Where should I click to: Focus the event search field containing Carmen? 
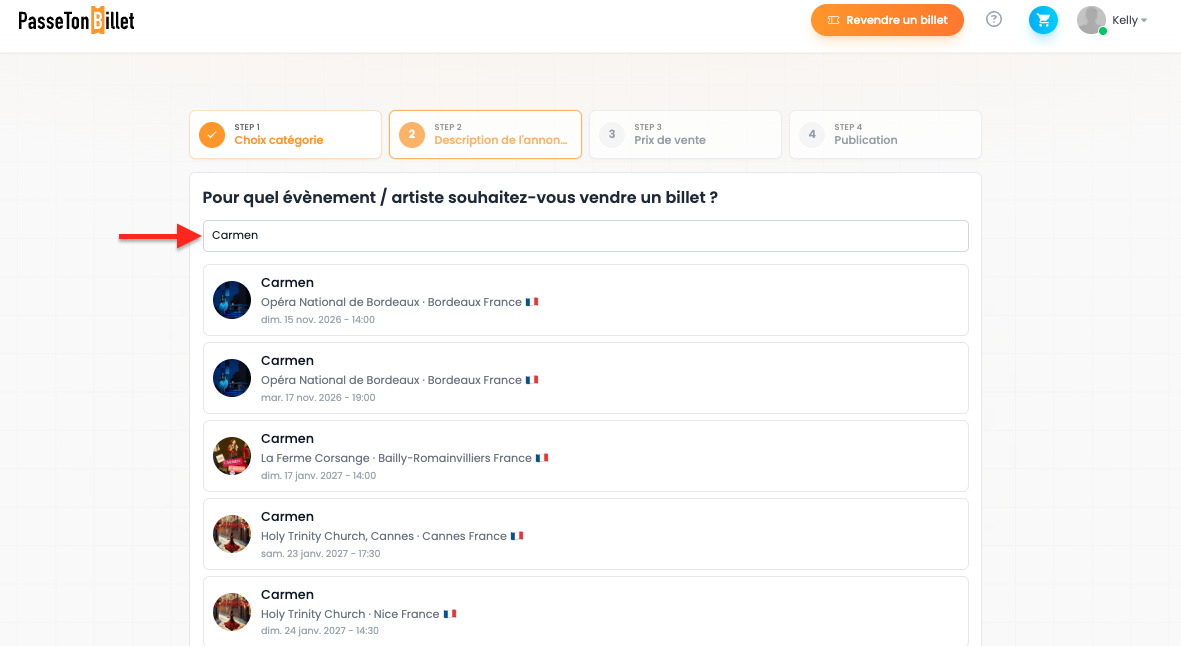[x=585, y=236]
